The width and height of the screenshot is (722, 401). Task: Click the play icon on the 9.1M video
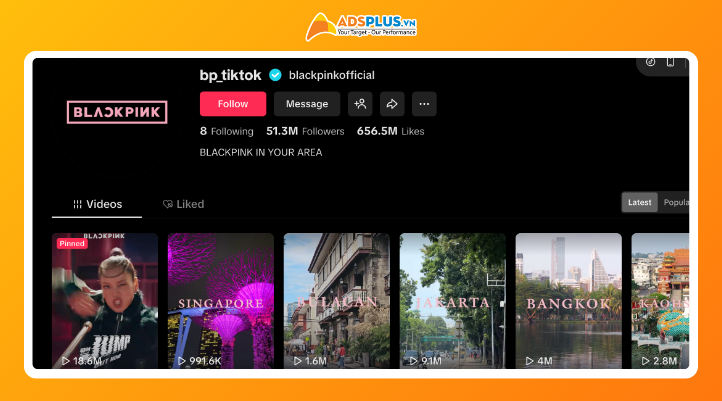point(413,361)
